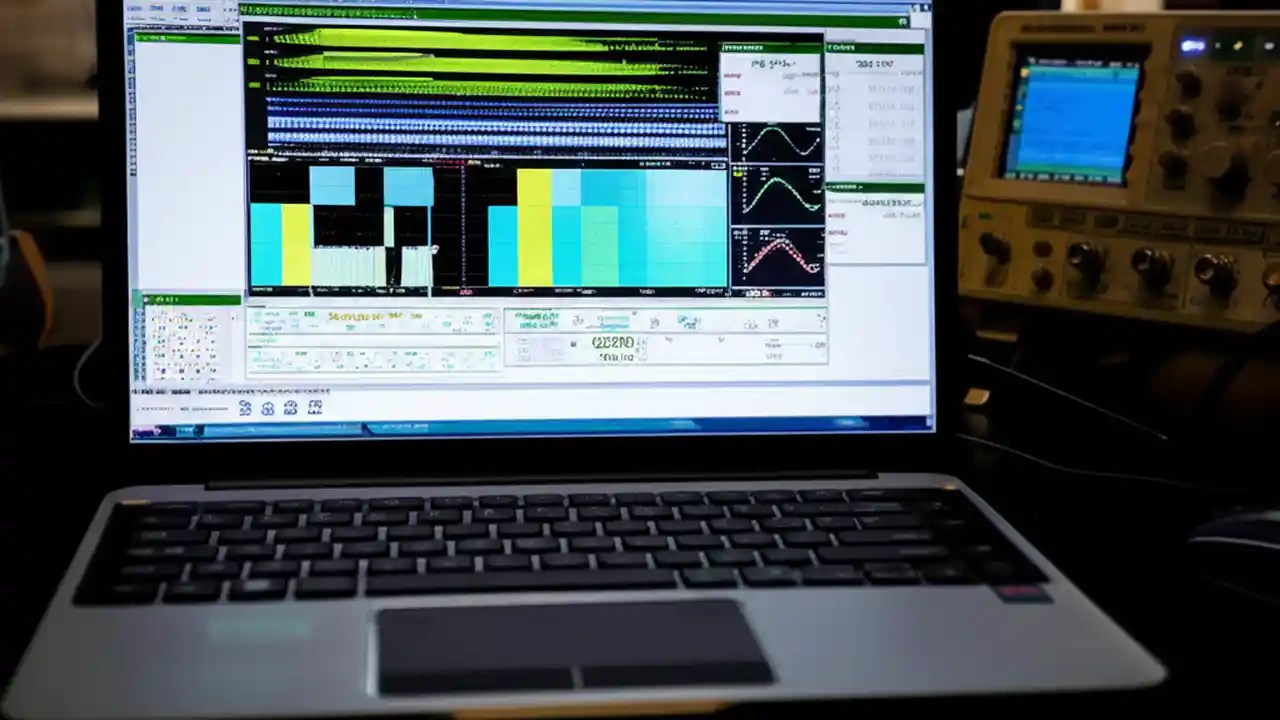Screen dimensions: 1280x720
Task: Click the yellow marker icon beside the middle waveform plot
Action: click(737, 173)
